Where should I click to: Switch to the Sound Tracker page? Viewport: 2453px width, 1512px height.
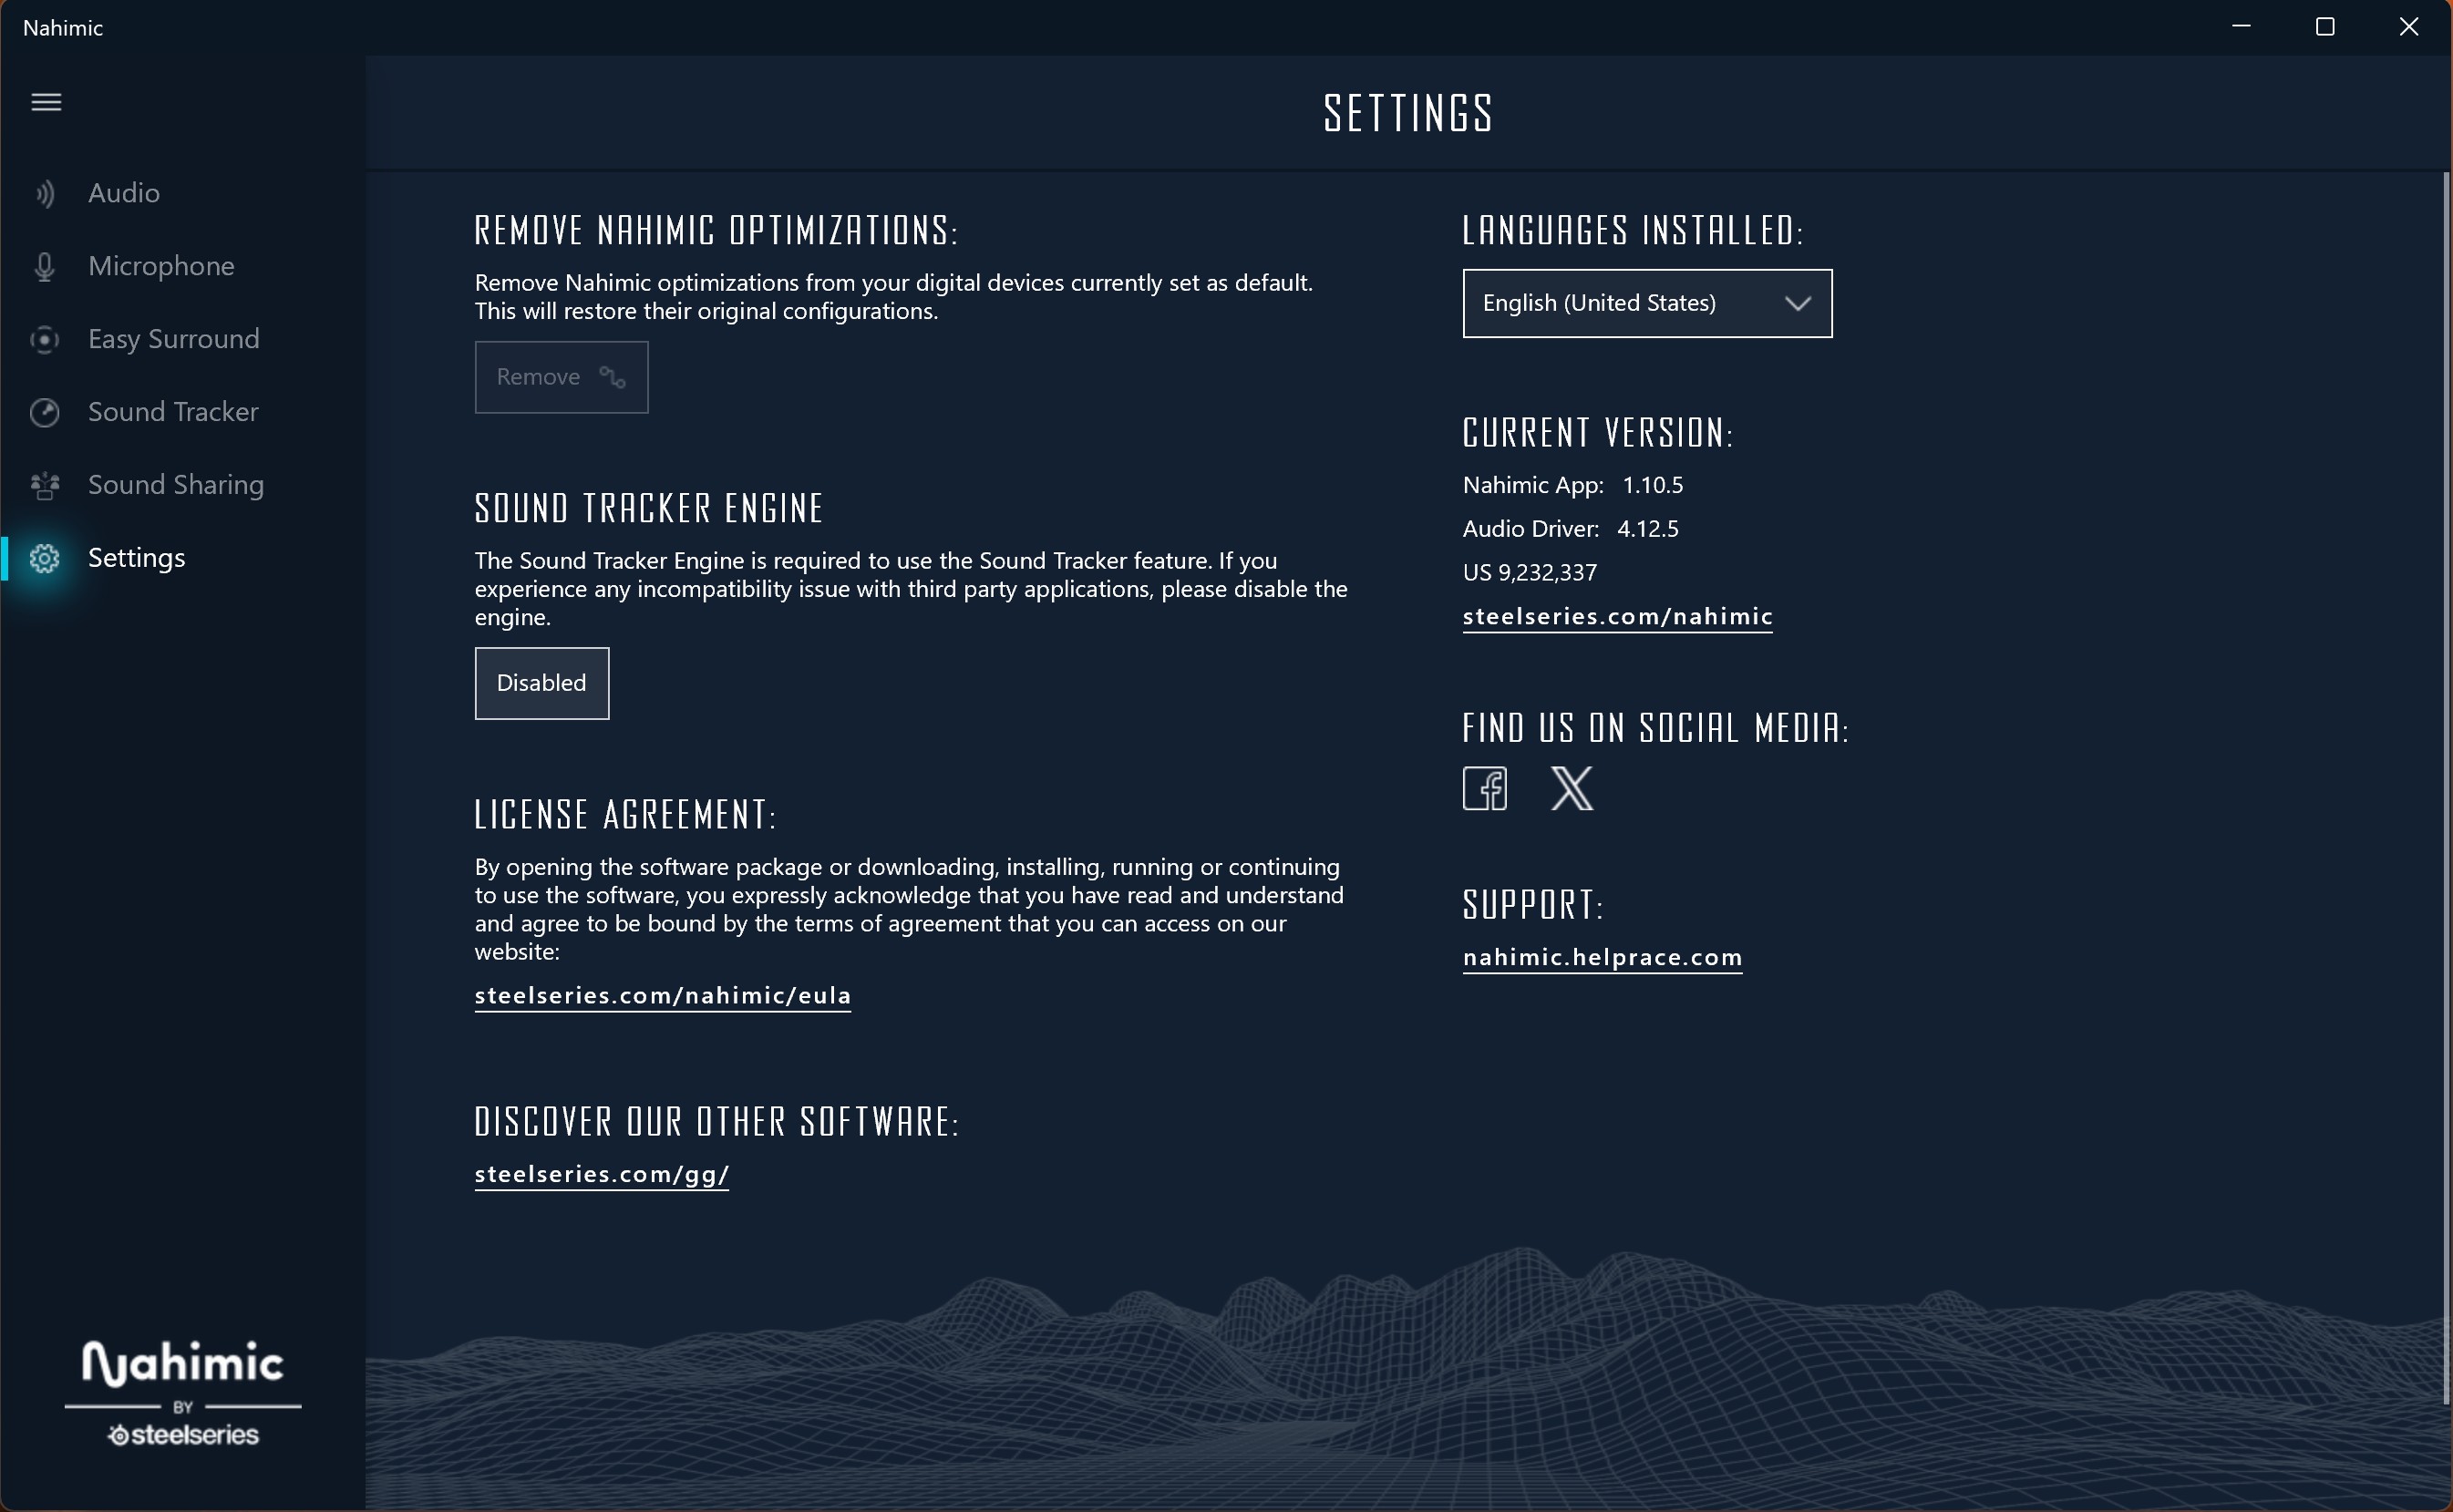click(x=173, y=412)
